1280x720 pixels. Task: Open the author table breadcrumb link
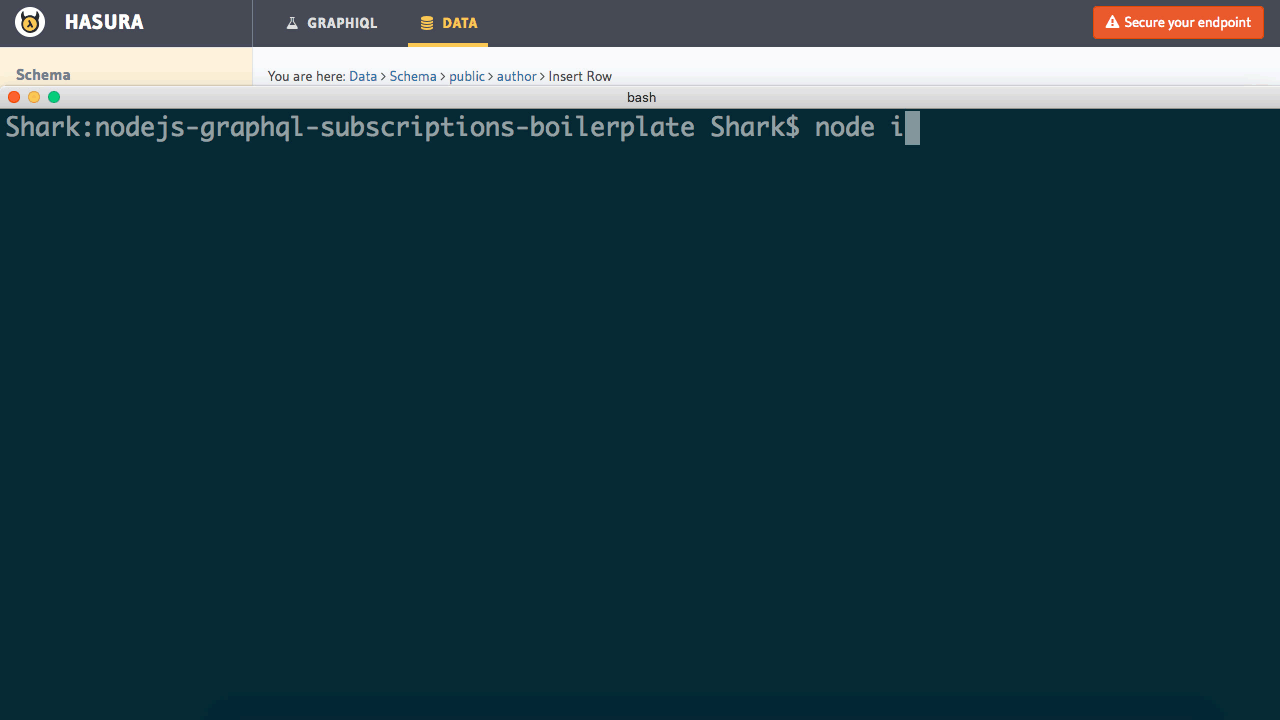coord(517,76)
